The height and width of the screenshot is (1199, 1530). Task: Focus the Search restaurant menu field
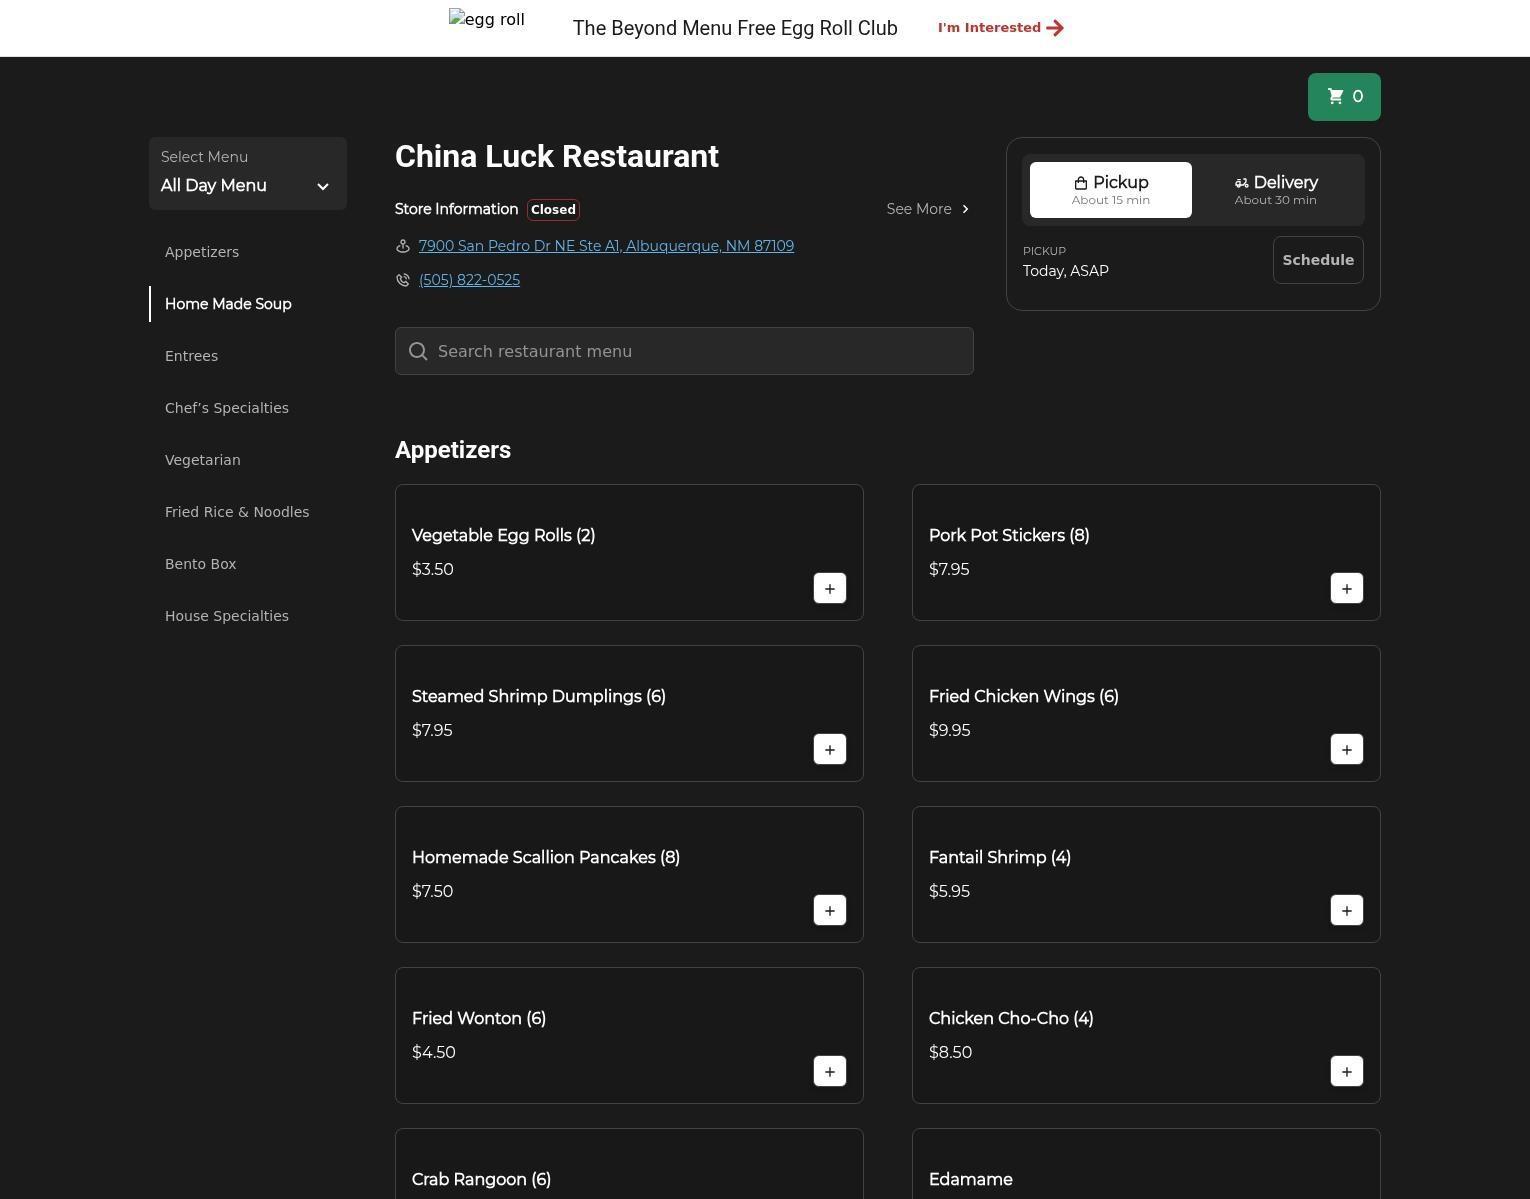pyautogui.click(x=684, y=351)
